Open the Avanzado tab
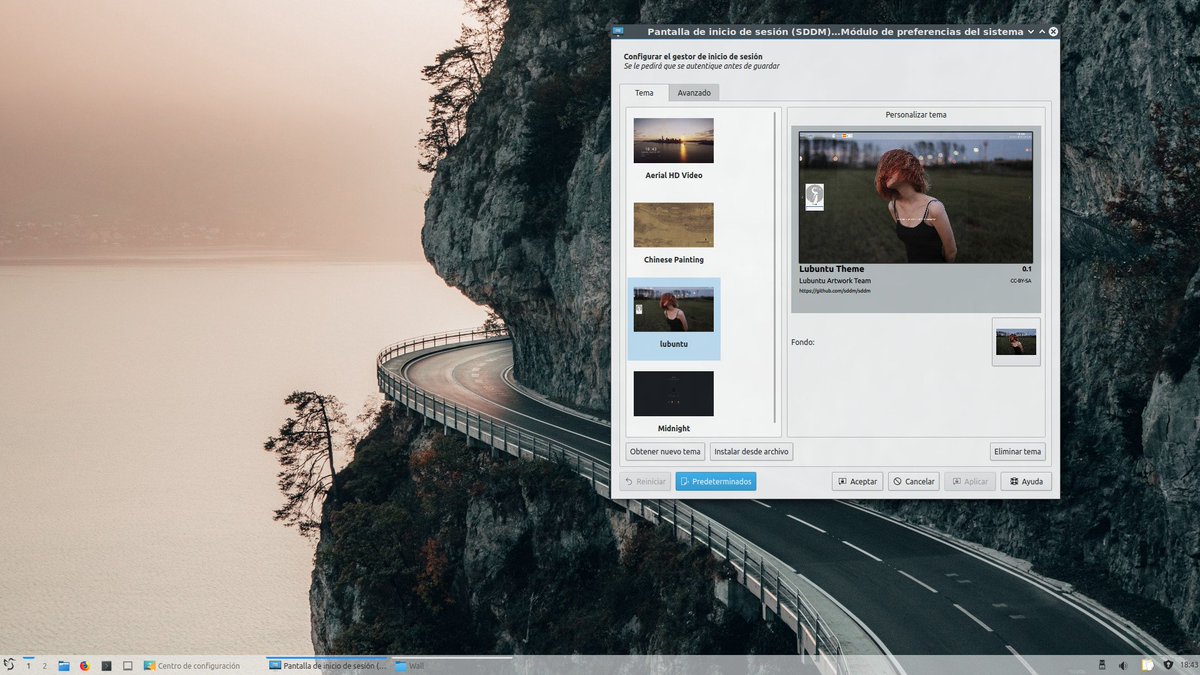This screenshot has height=675, width=1200. pyautogui.click(x=694, y=92)
